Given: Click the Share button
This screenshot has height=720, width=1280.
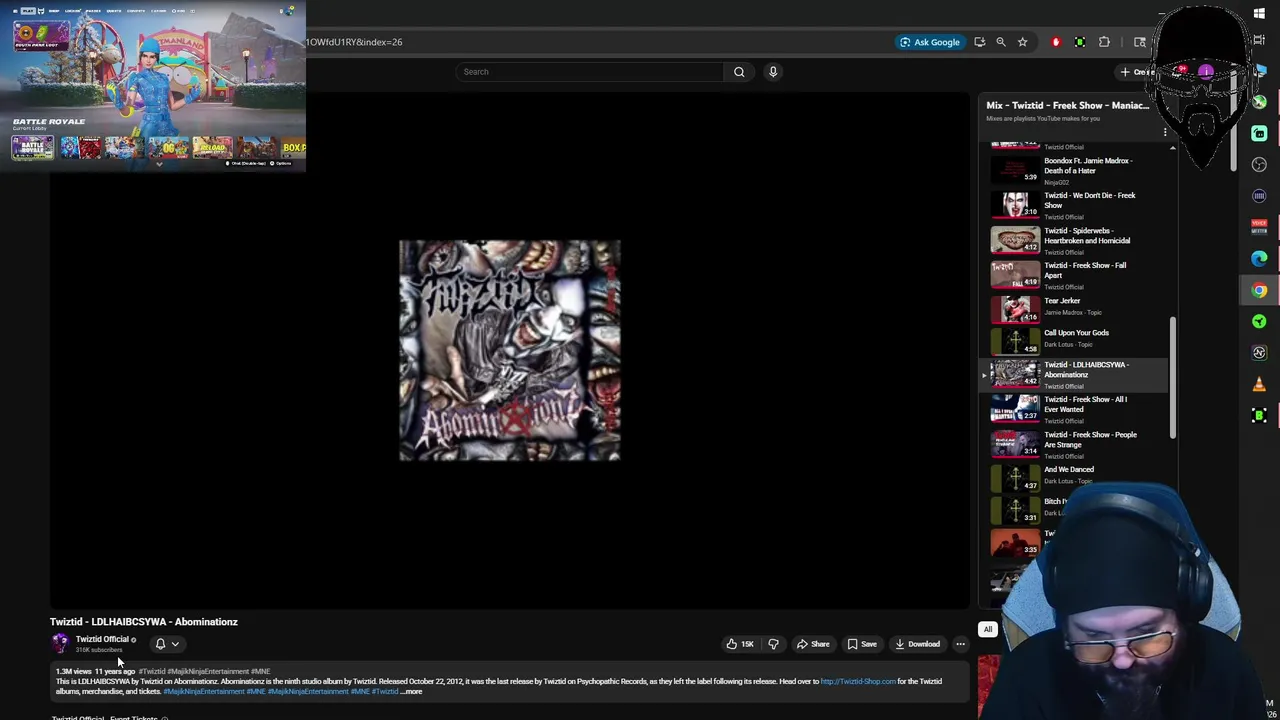Looking at the screenshot, I should click(x=812, y=644).
